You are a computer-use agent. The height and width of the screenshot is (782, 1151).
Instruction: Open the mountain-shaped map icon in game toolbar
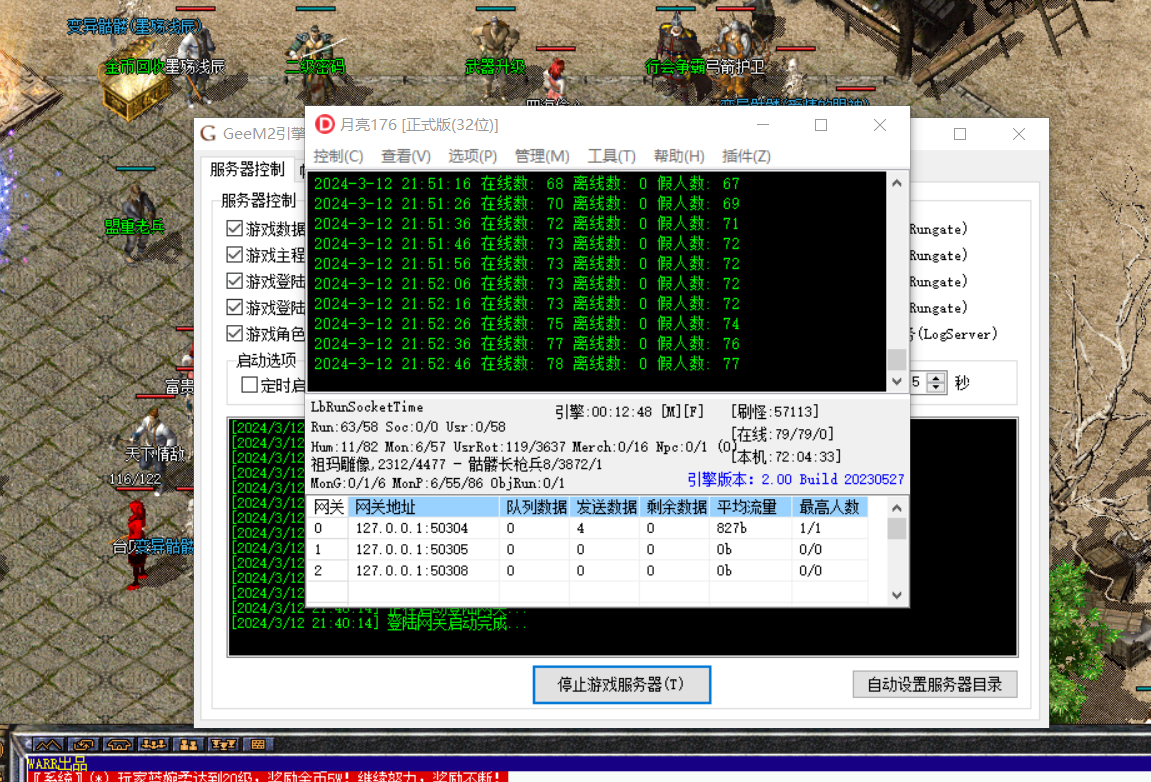tap(48, 745)
